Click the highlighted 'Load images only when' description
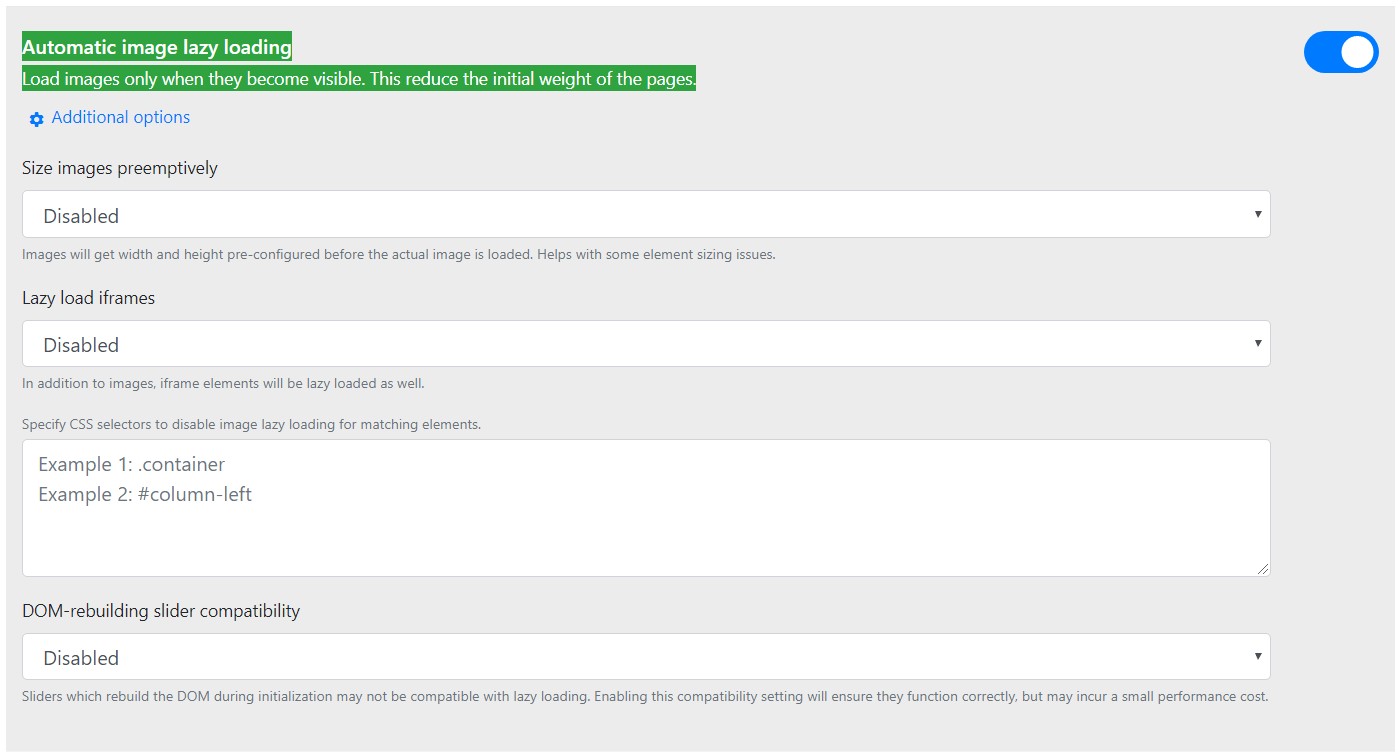 click(358, 79)
